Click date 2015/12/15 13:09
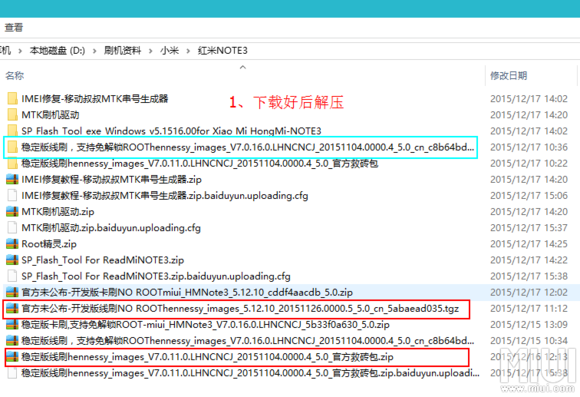This screenshot has height=397, width=580. point(529,324)
